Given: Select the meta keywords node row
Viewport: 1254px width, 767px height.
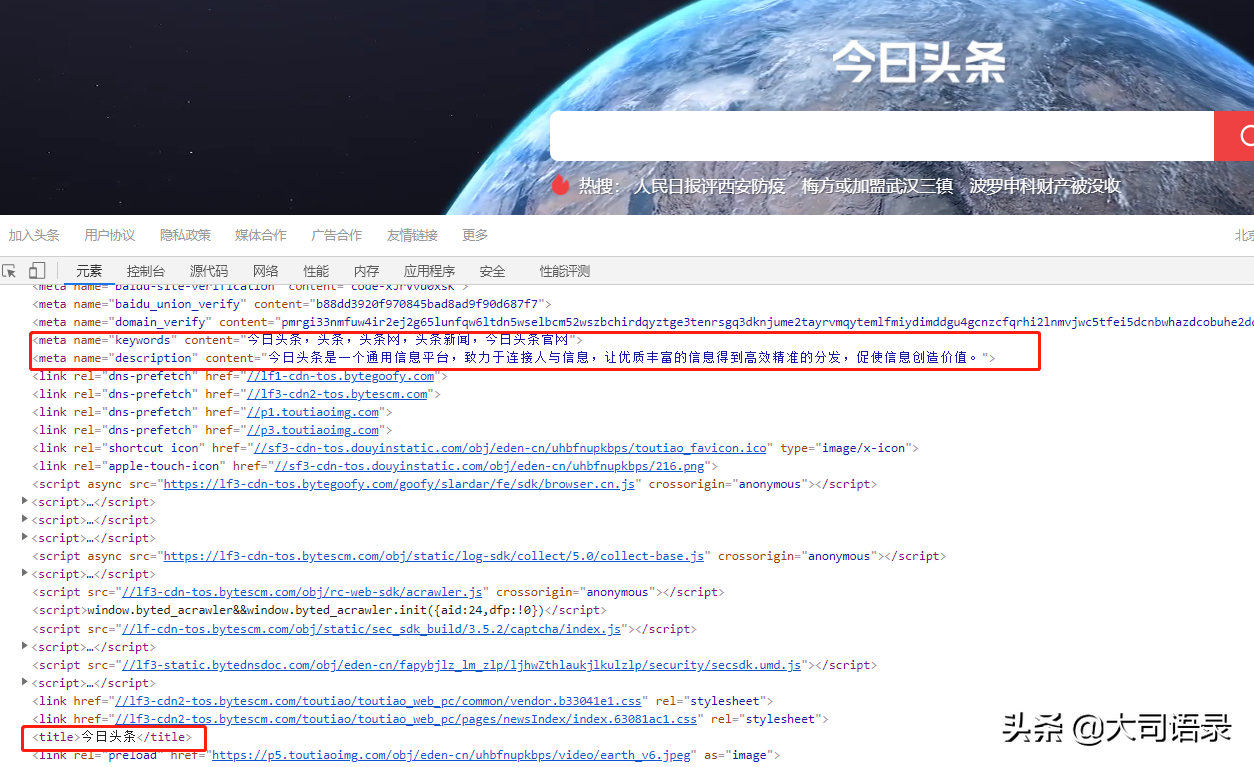Looking at the screenshot, I should point(307,340).
